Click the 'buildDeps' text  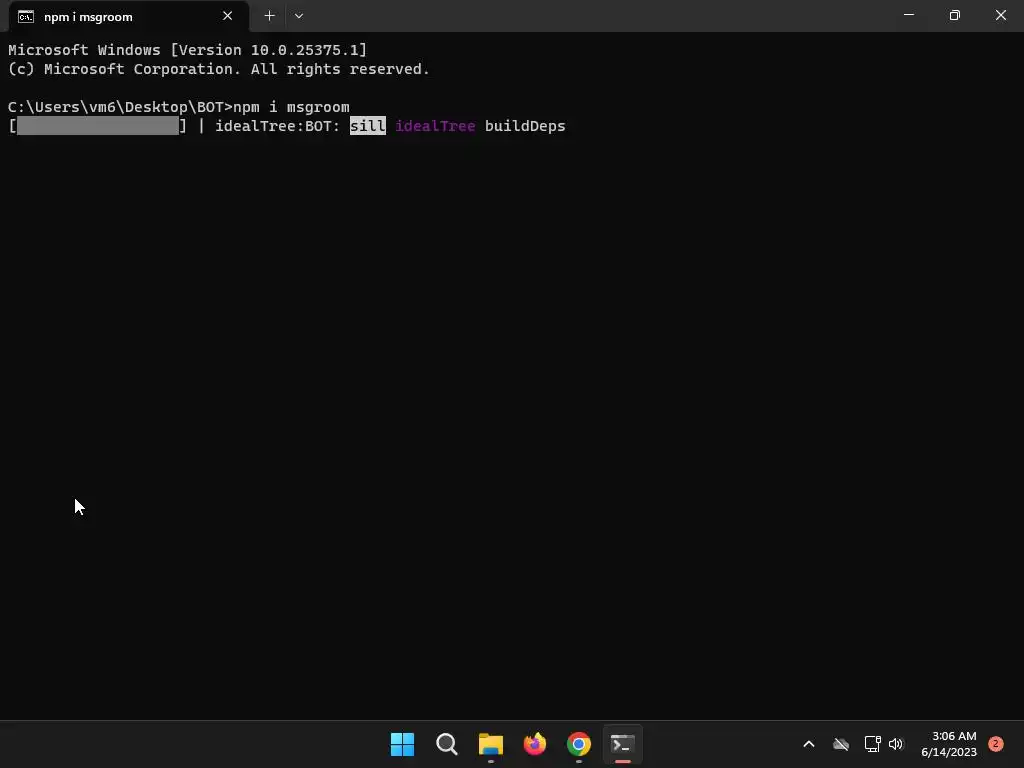[x=525, y=126]
